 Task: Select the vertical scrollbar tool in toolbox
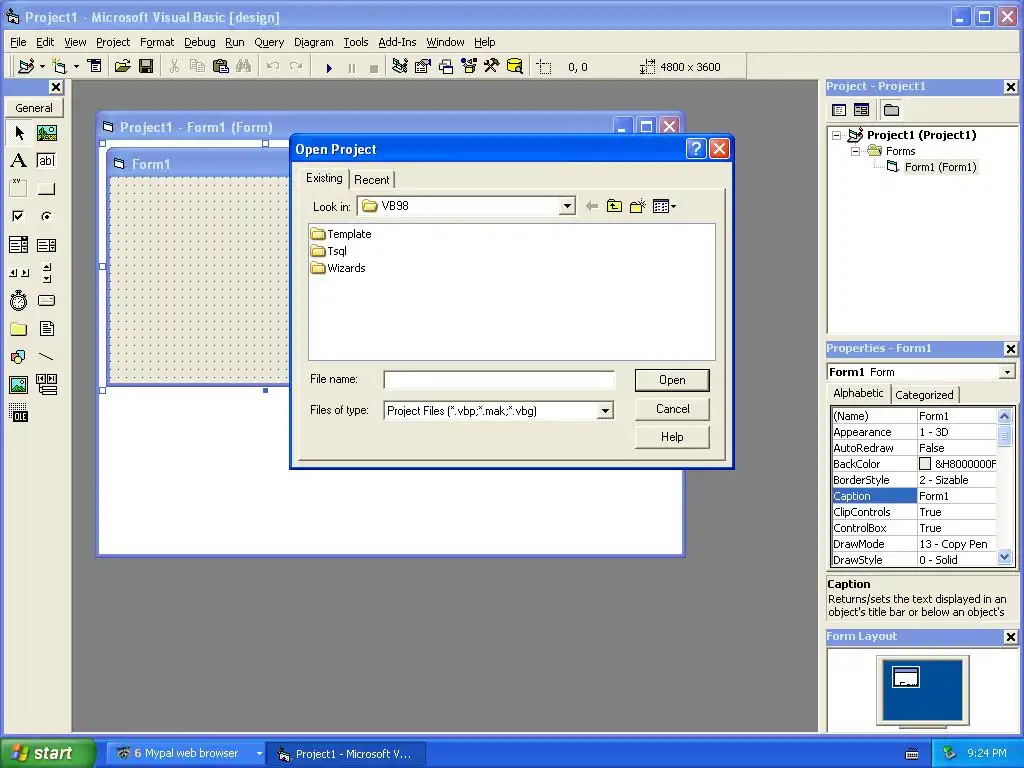click(x=46, y=273)
